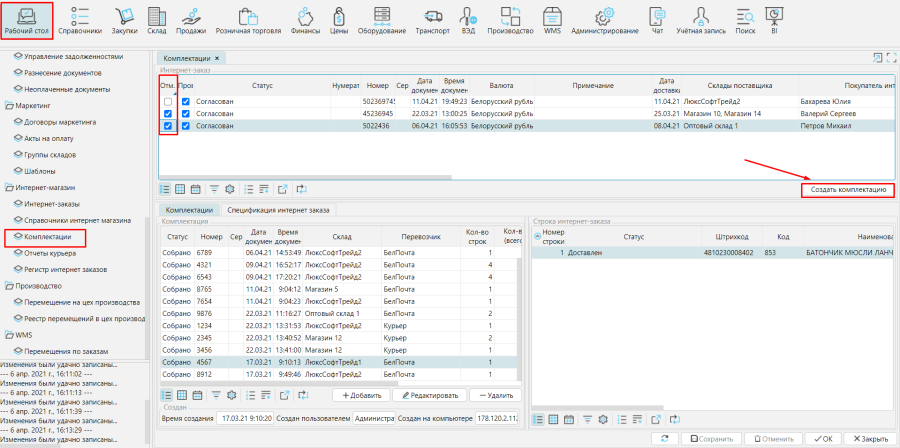Click the refresh icon left of Сохранить

(663, 438)
